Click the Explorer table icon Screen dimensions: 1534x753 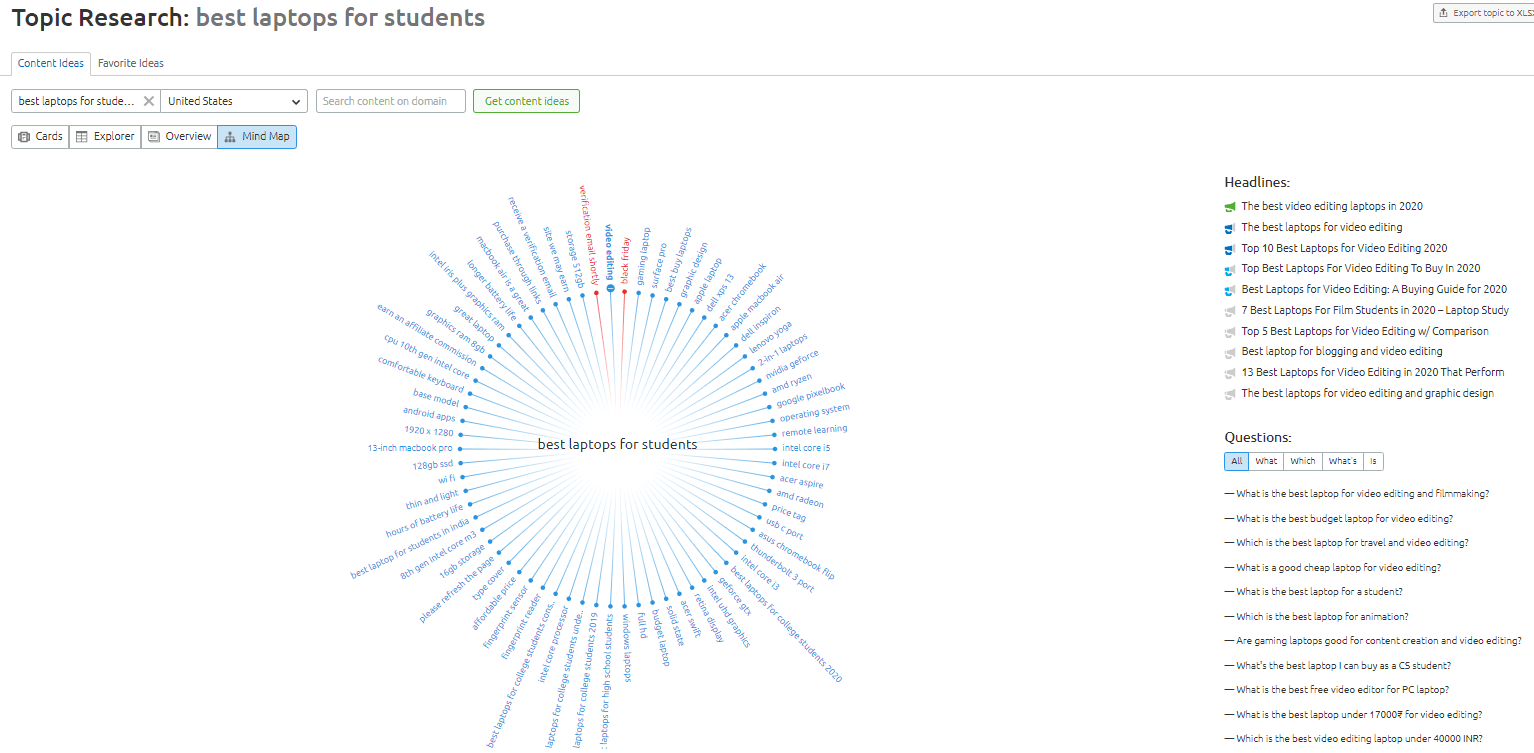click(x=82, y=137)
